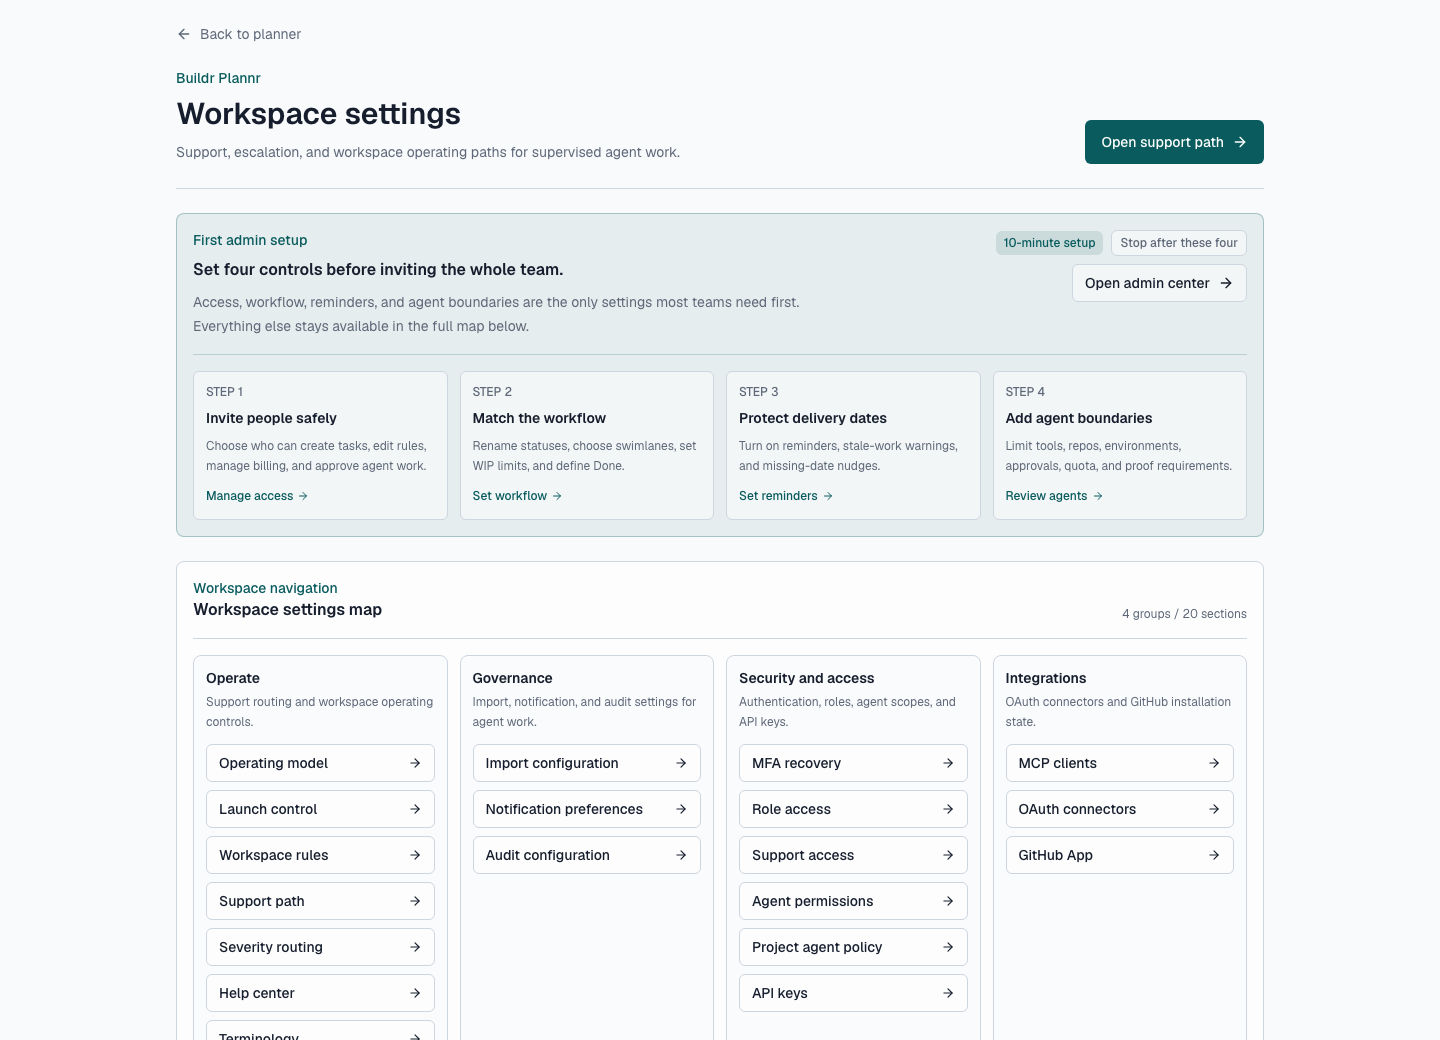
Task: Open the GitHub App section
Action: coord(1120,855)
